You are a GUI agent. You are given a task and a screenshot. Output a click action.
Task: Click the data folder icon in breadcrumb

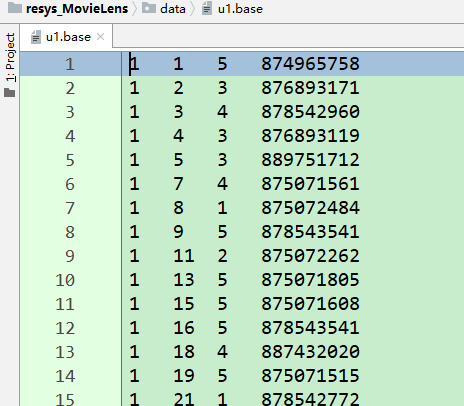(x=149, y=8)
